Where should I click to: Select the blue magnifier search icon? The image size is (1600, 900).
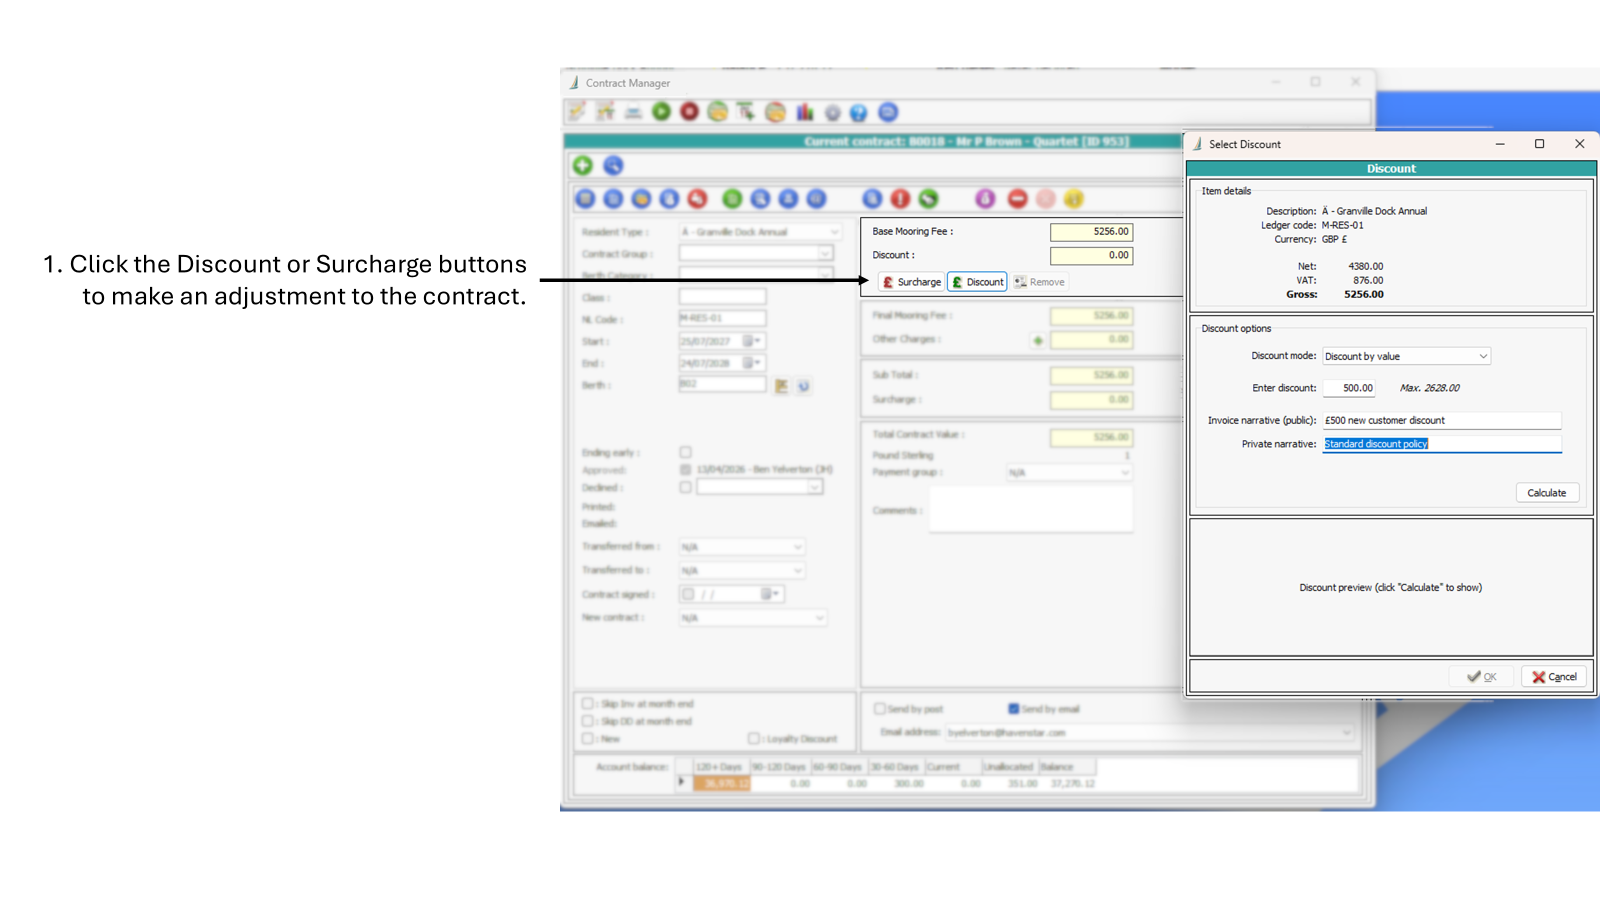[x=614, y=165]
